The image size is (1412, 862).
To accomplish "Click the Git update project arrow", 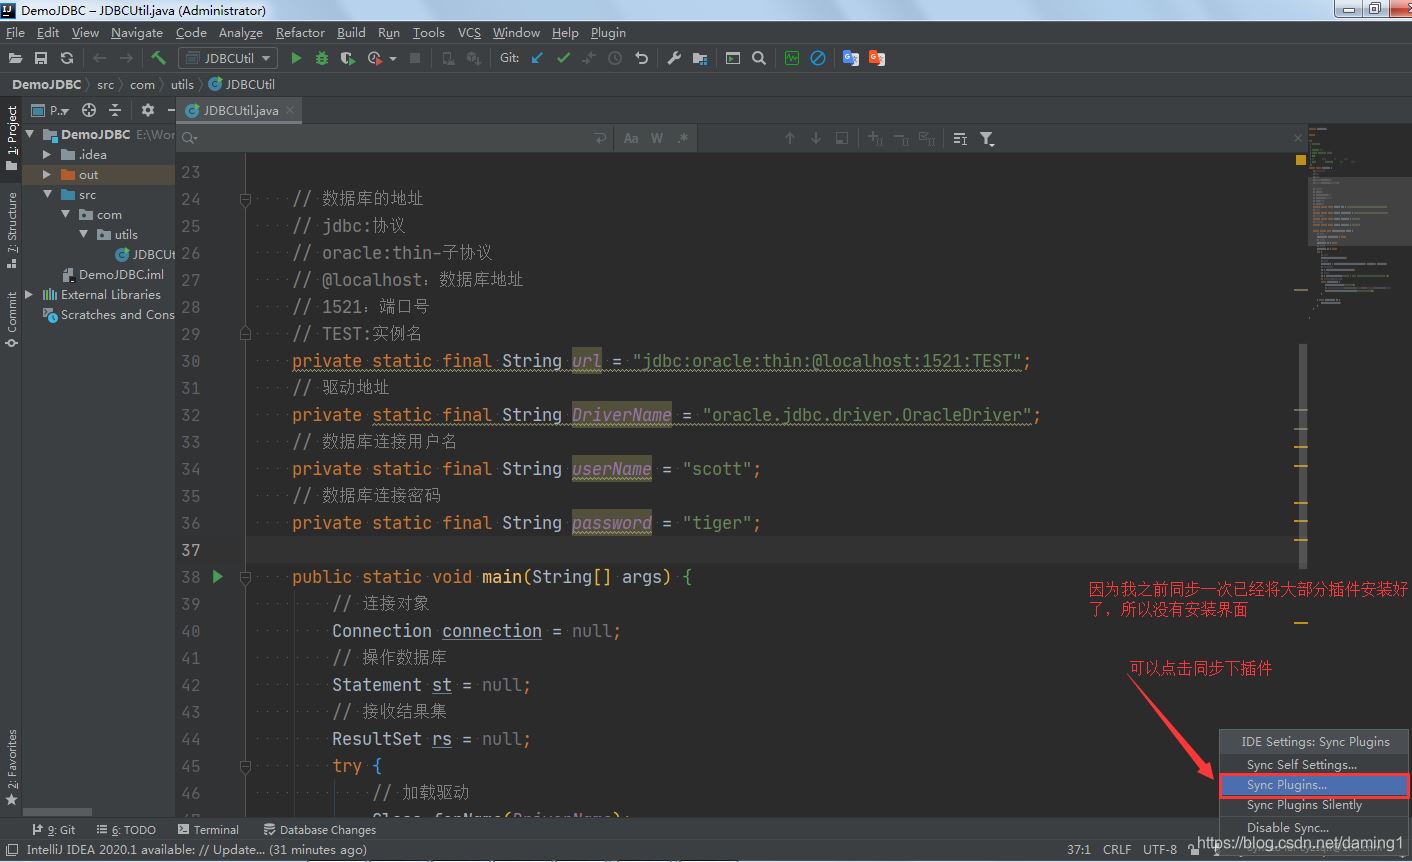I will tap(537, 58).
